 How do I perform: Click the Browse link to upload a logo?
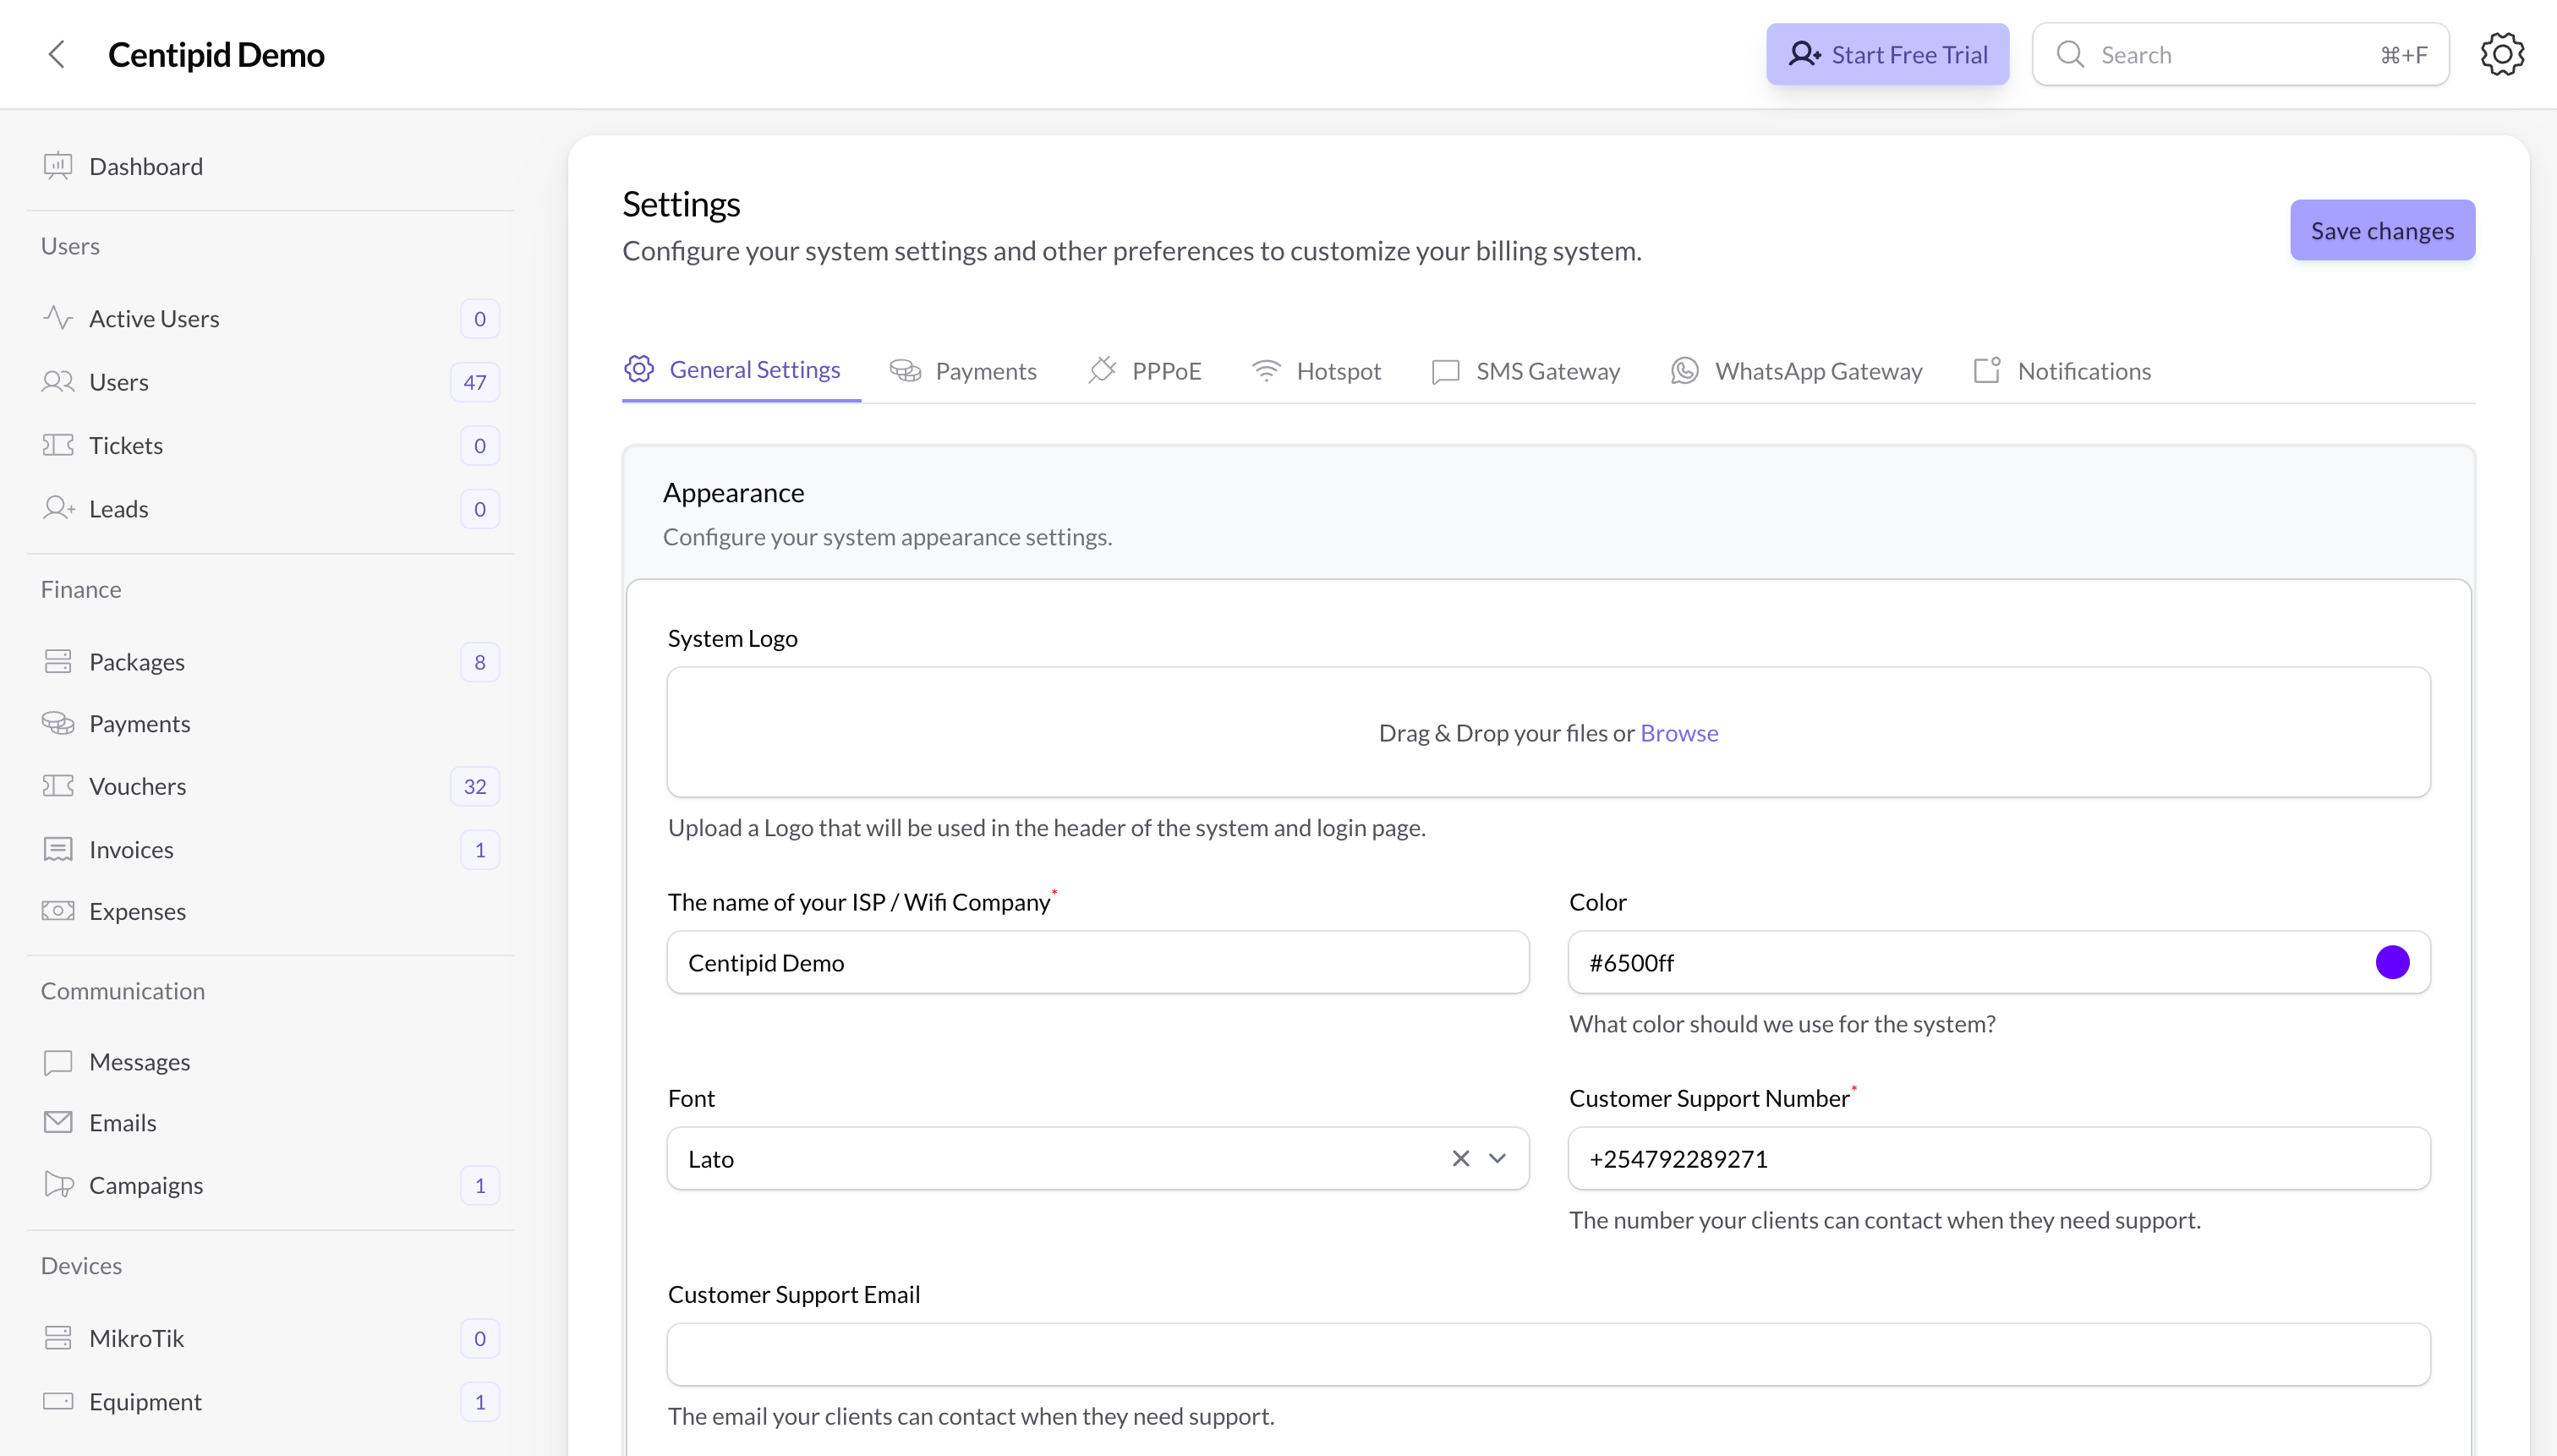click(1679, 732)
